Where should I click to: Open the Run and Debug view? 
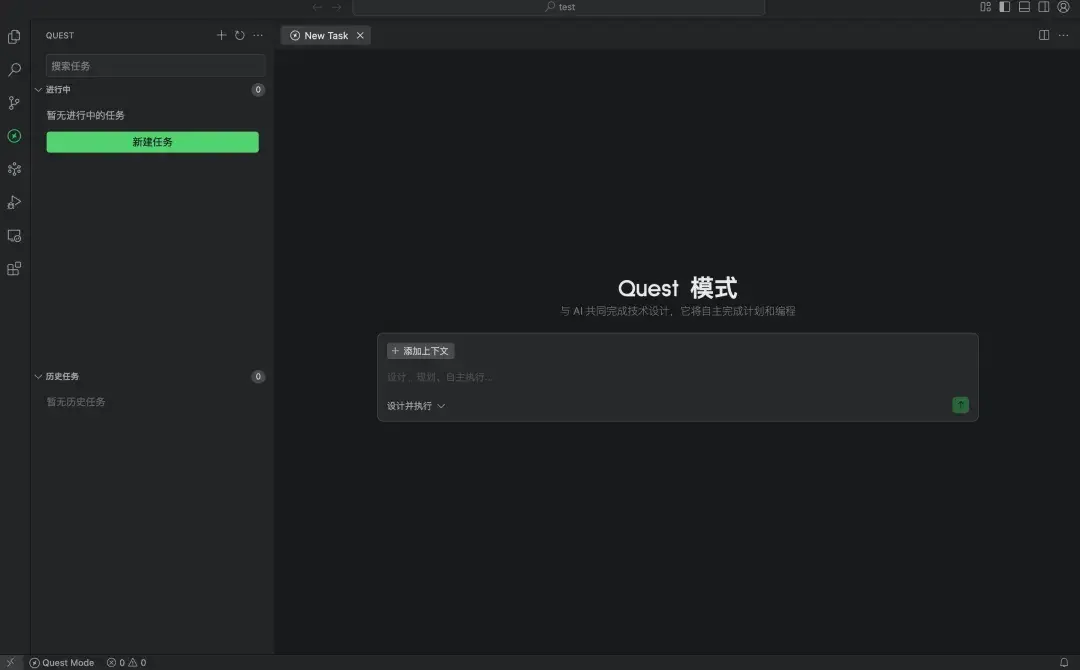13,202
